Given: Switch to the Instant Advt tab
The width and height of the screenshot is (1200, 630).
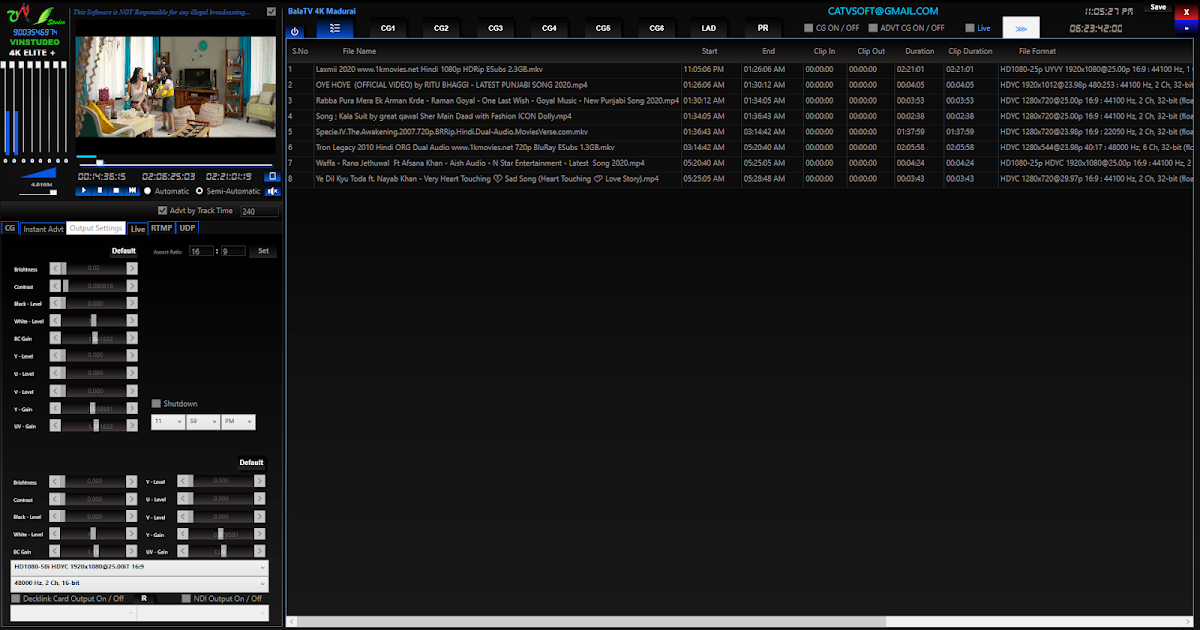Looking at the screenshot, I should [43, 228].
